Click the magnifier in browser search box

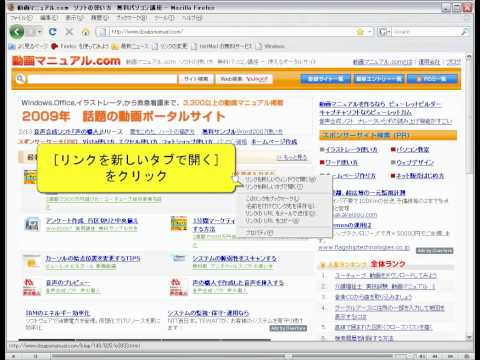pos(464,32)
